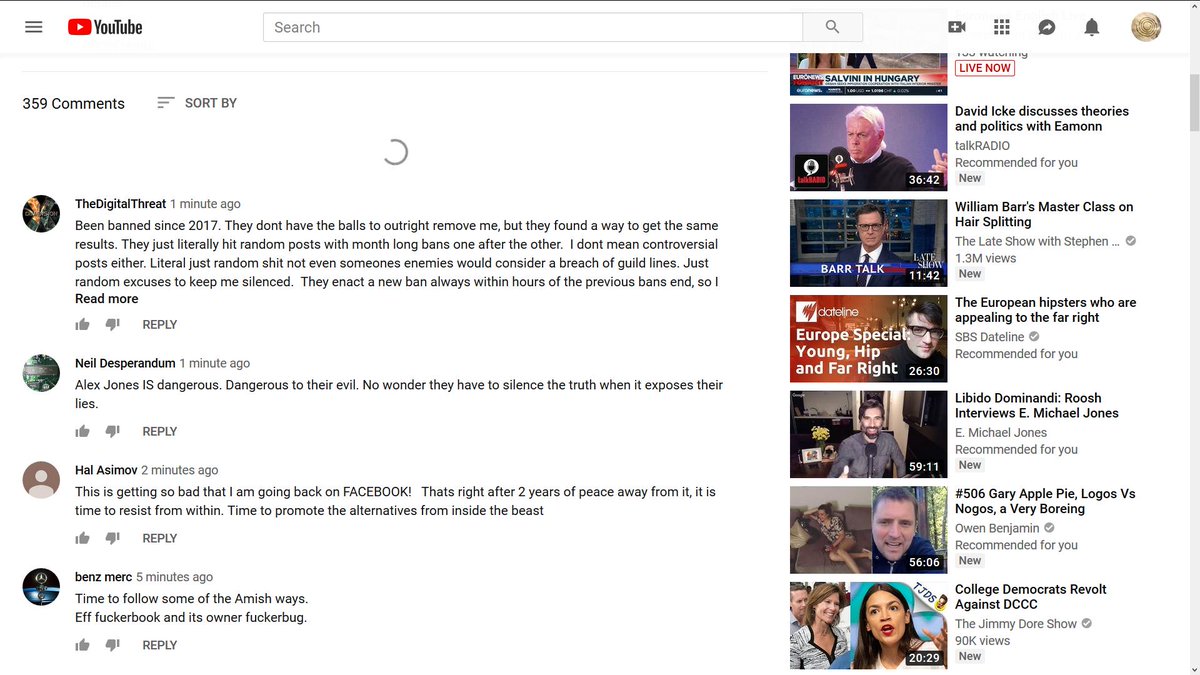The width and height of the screenshot is (1200, 675).
Task: Open Hal Asimov's profile avatar
Action: tap(41, 480)
